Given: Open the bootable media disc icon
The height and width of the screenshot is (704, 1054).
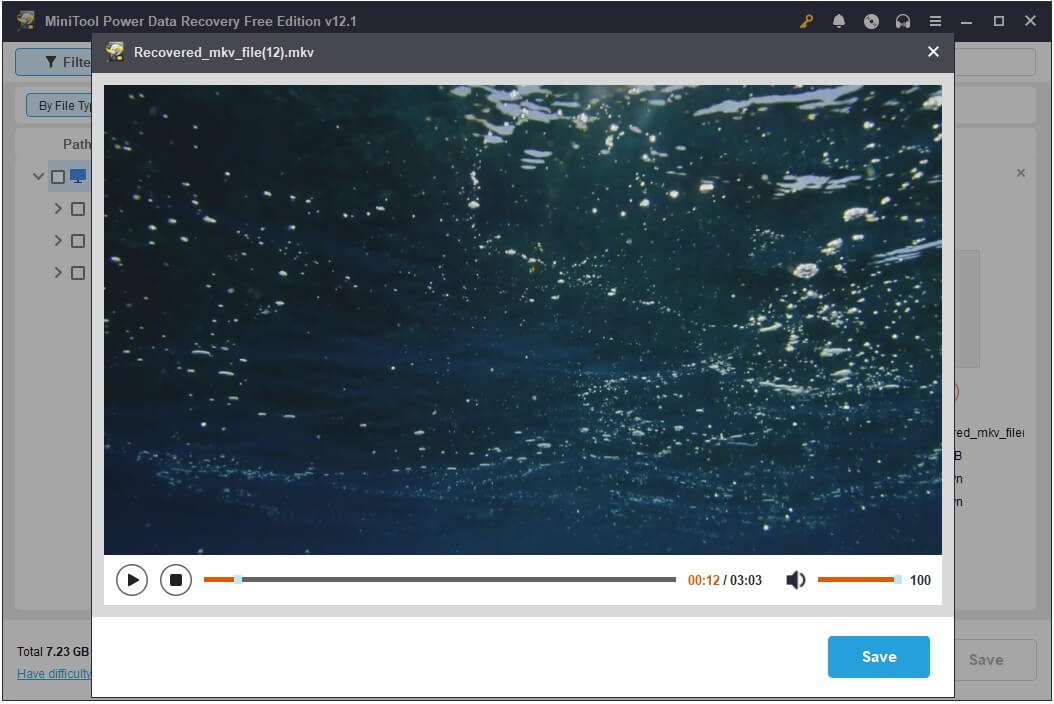Looking at the screenshot, I should pyautogui.click(x=871, y=22).
